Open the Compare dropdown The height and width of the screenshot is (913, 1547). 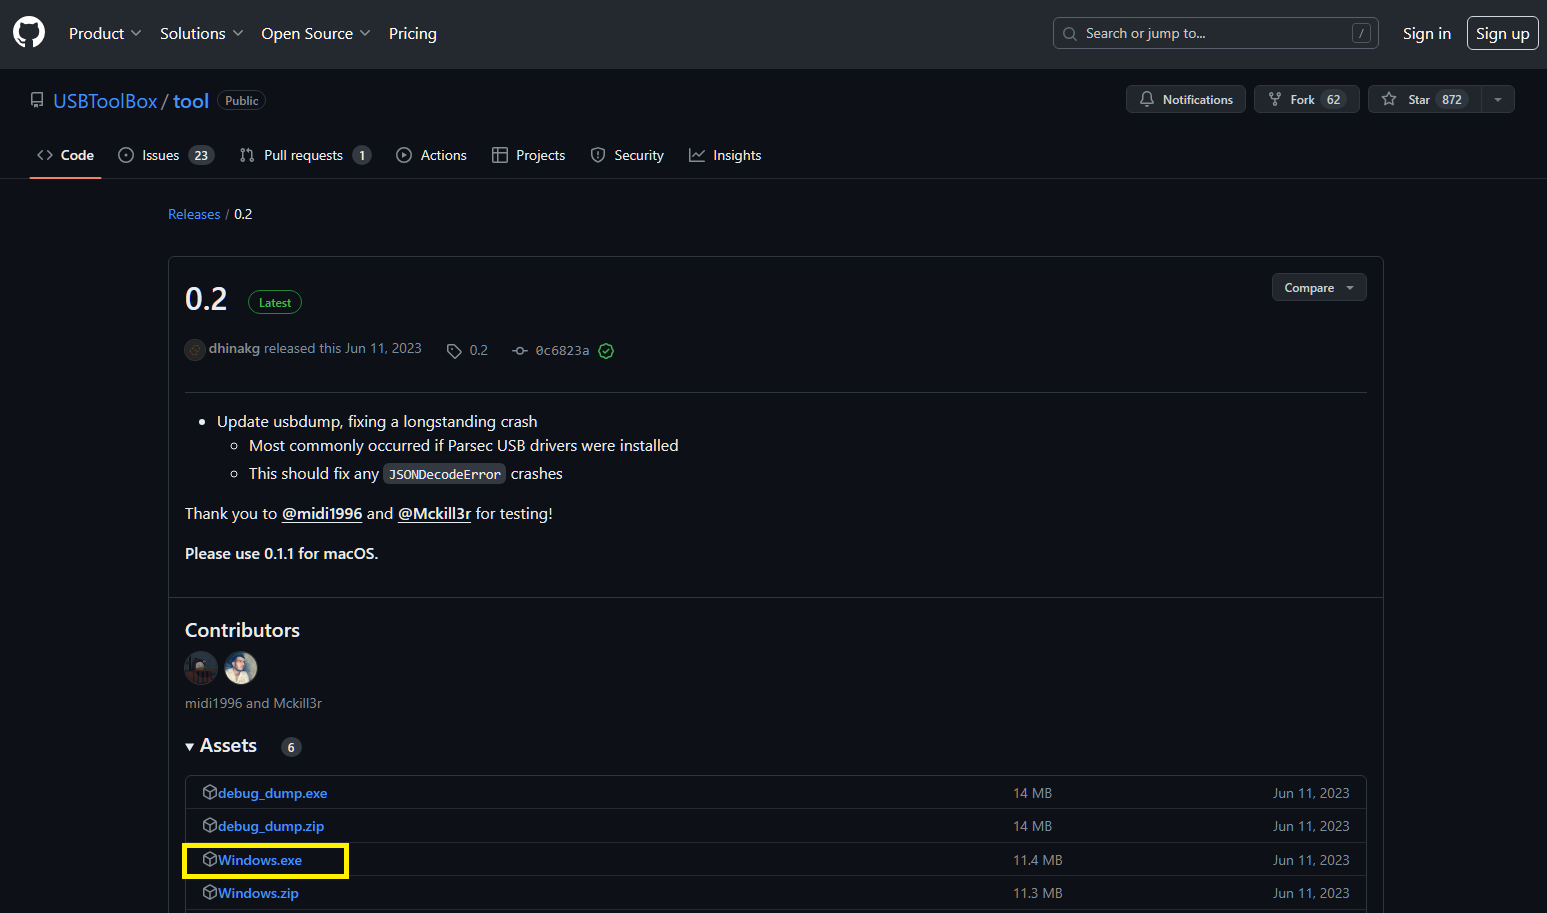click(1318, 287)
